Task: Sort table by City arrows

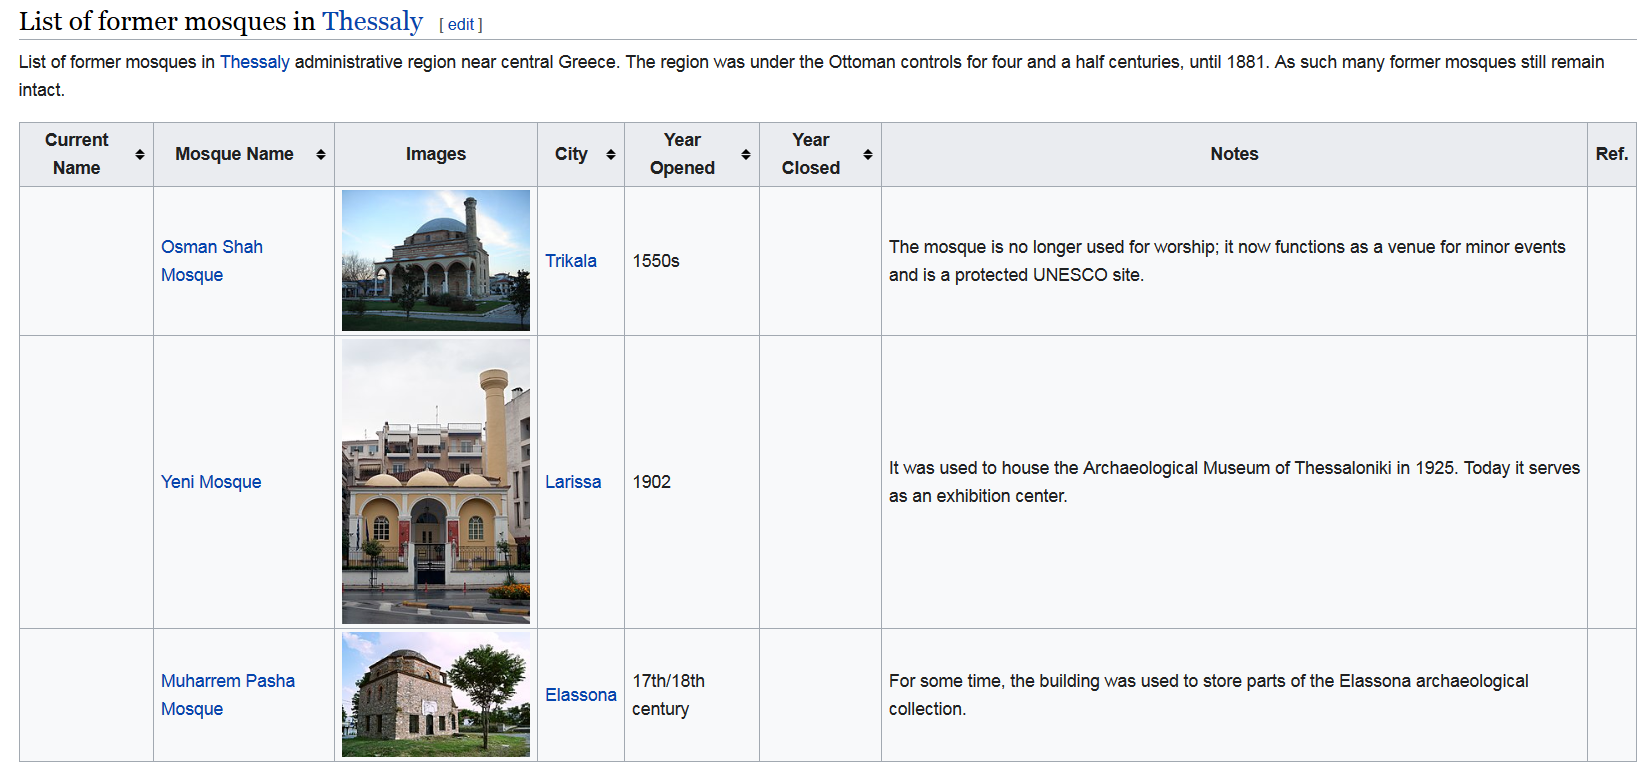Action: [611, 154]
